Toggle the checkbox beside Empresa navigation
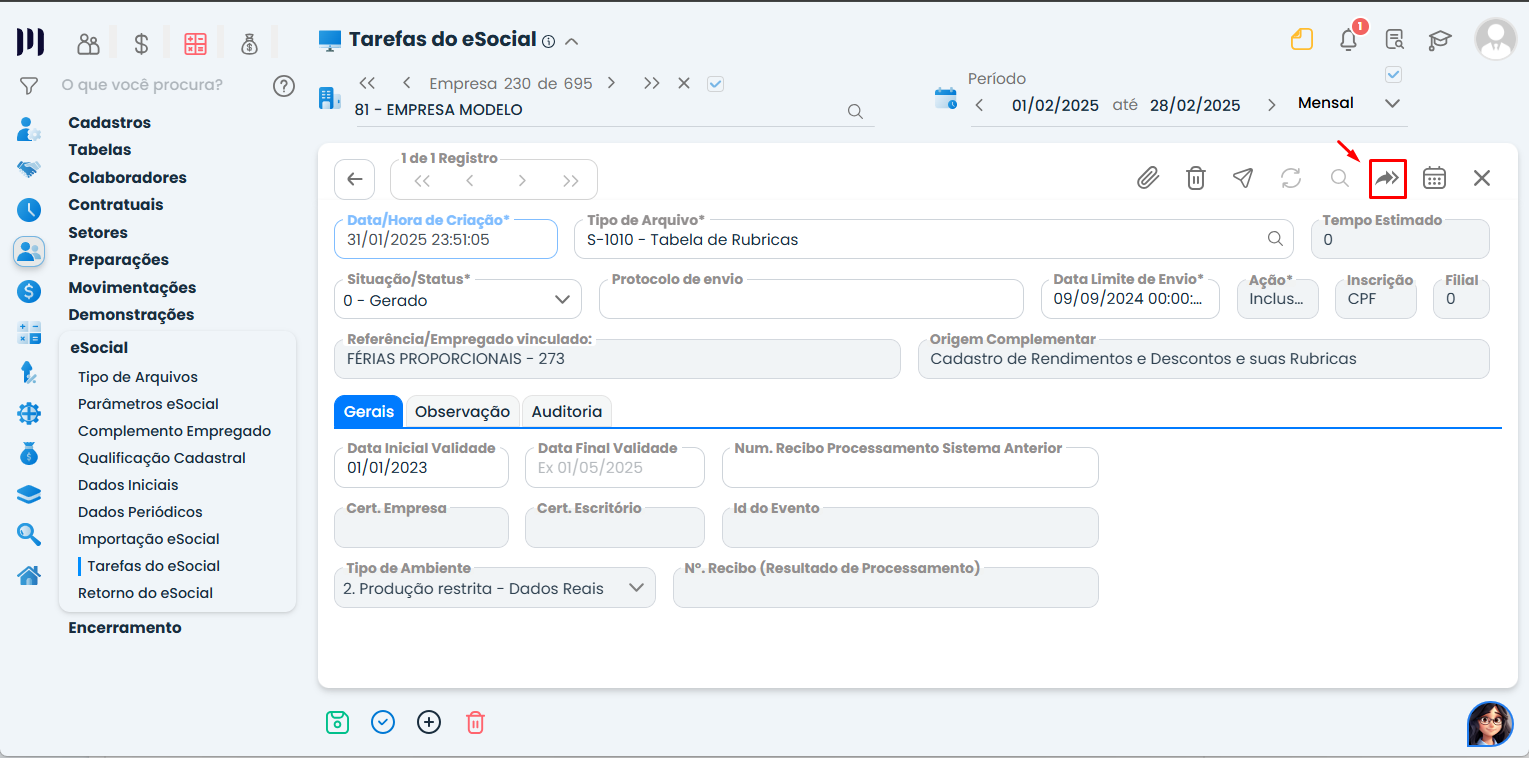 [715, 84]
